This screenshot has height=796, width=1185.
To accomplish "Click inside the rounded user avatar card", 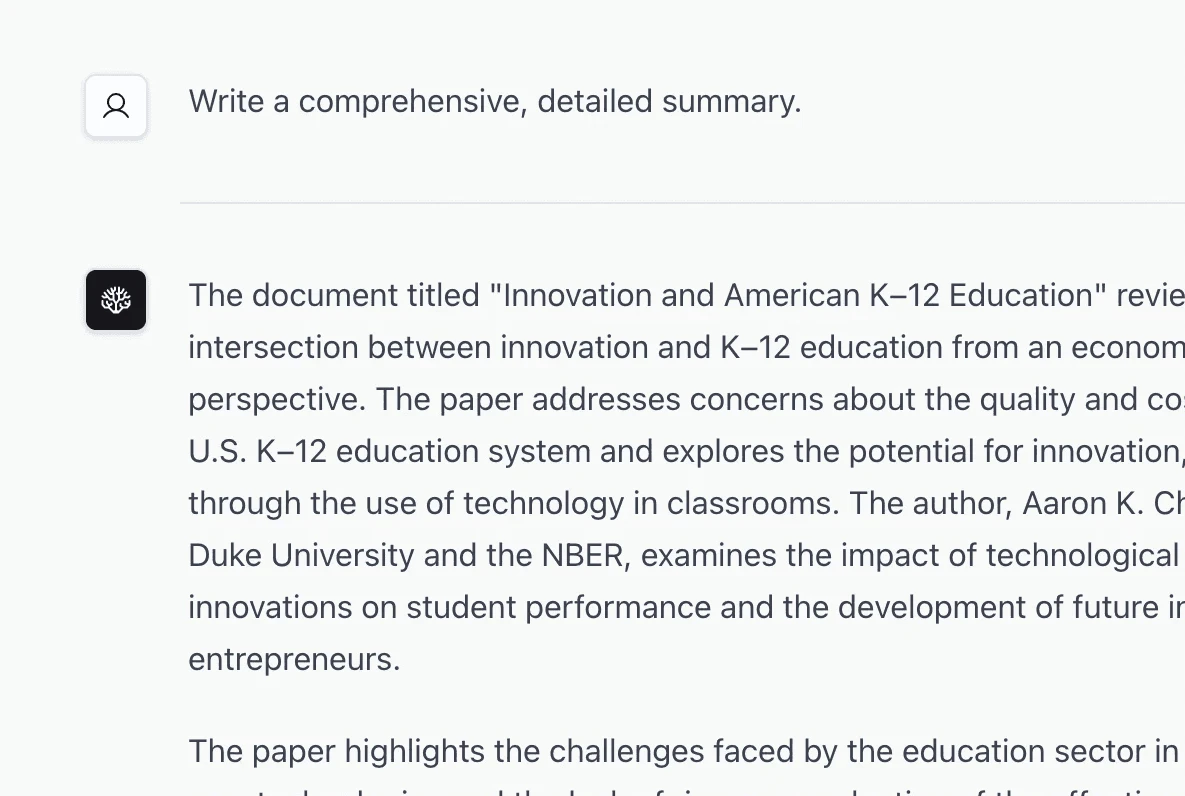I will (116, 105).
